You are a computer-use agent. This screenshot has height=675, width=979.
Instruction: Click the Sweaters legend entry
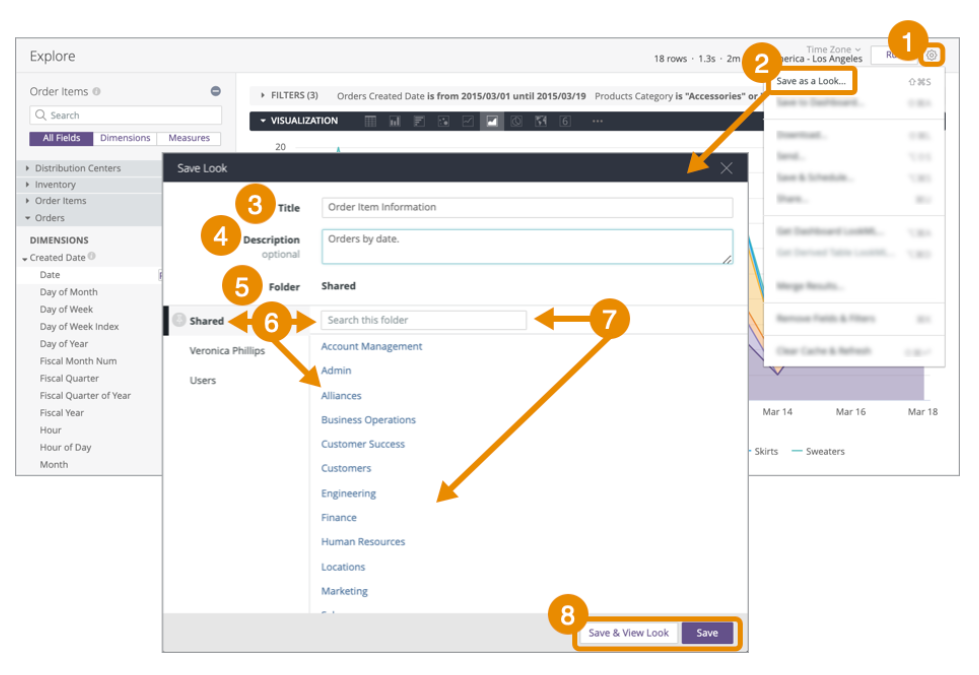[818, 451]
